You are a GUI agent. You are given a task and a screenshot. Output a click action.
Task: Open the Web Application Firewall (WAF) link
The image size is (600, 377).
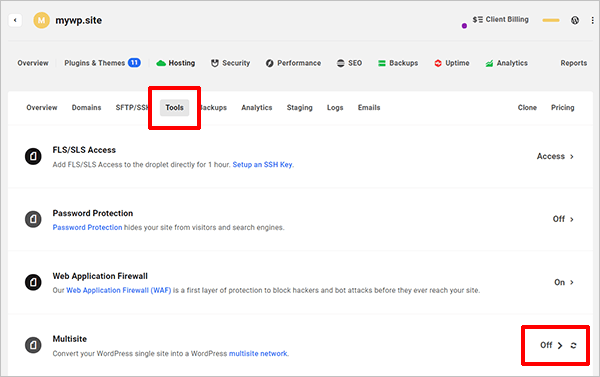point(119,290)
